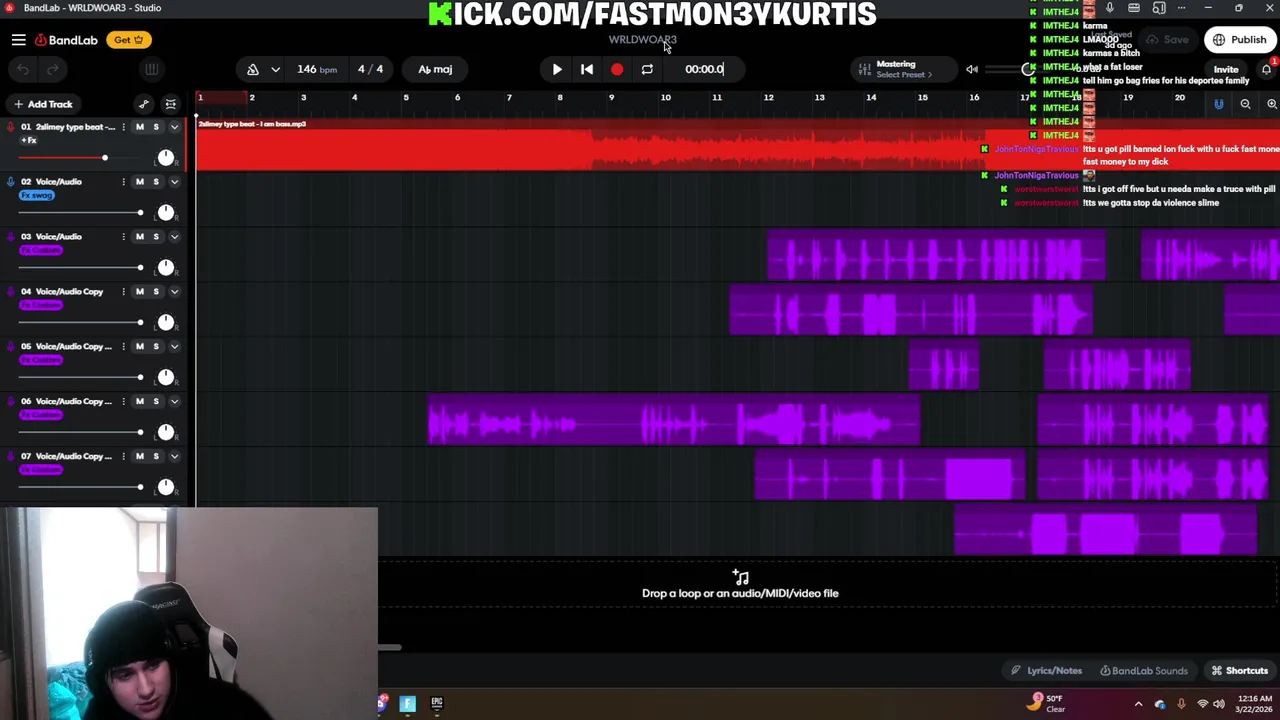
Task: Click the Publish button
Action: point(1240,40)
